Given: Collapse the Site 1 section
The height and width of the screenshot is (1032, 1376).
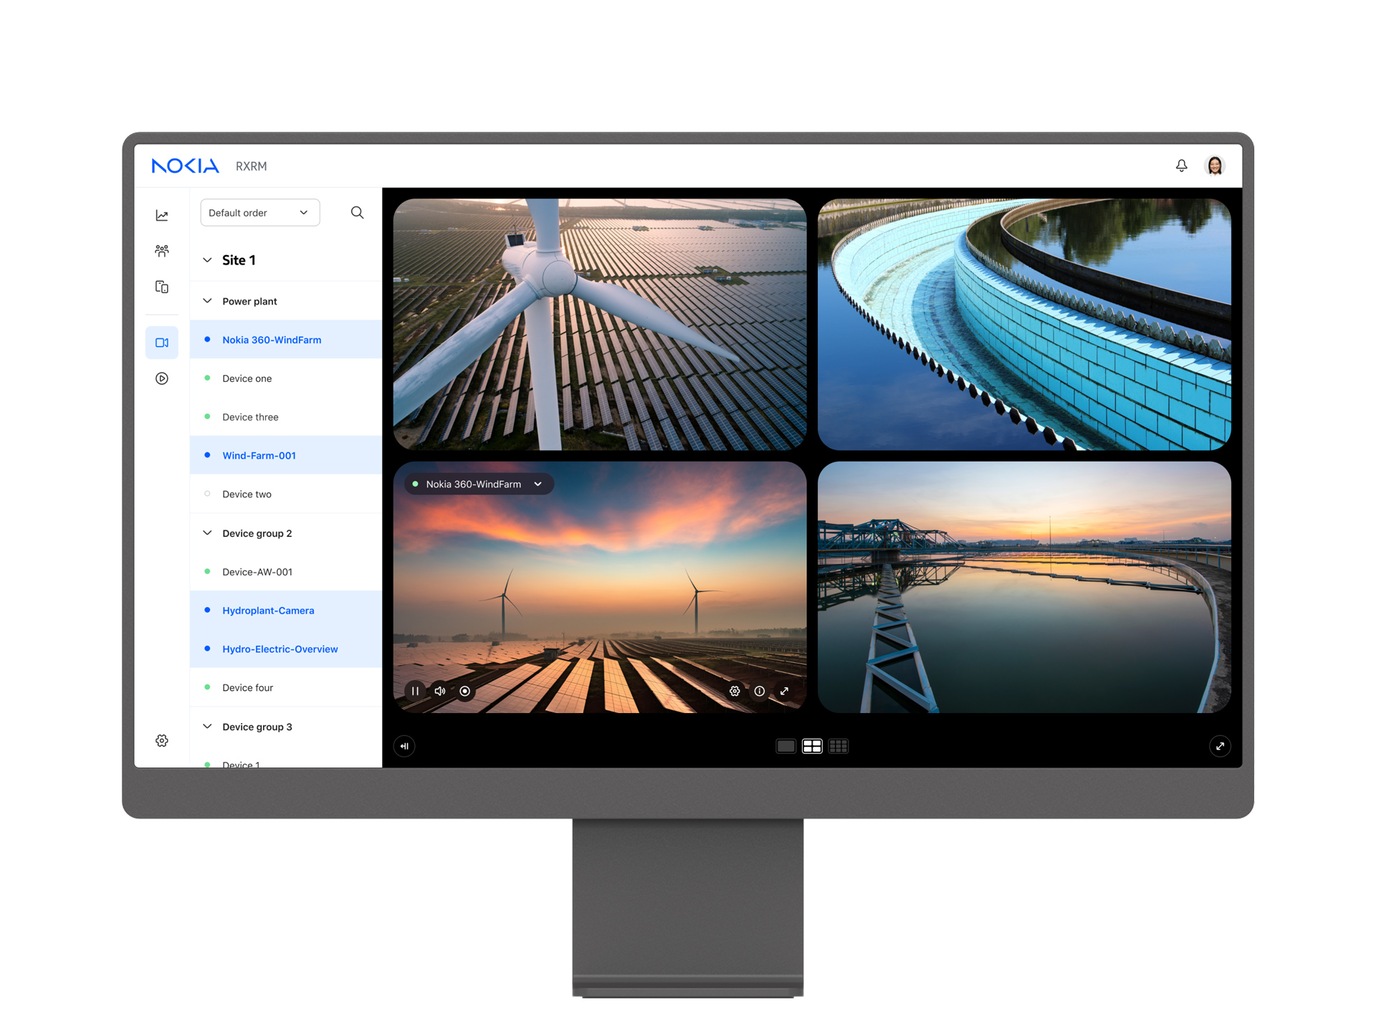Looking at the screenshot, I should coord(207,260).
